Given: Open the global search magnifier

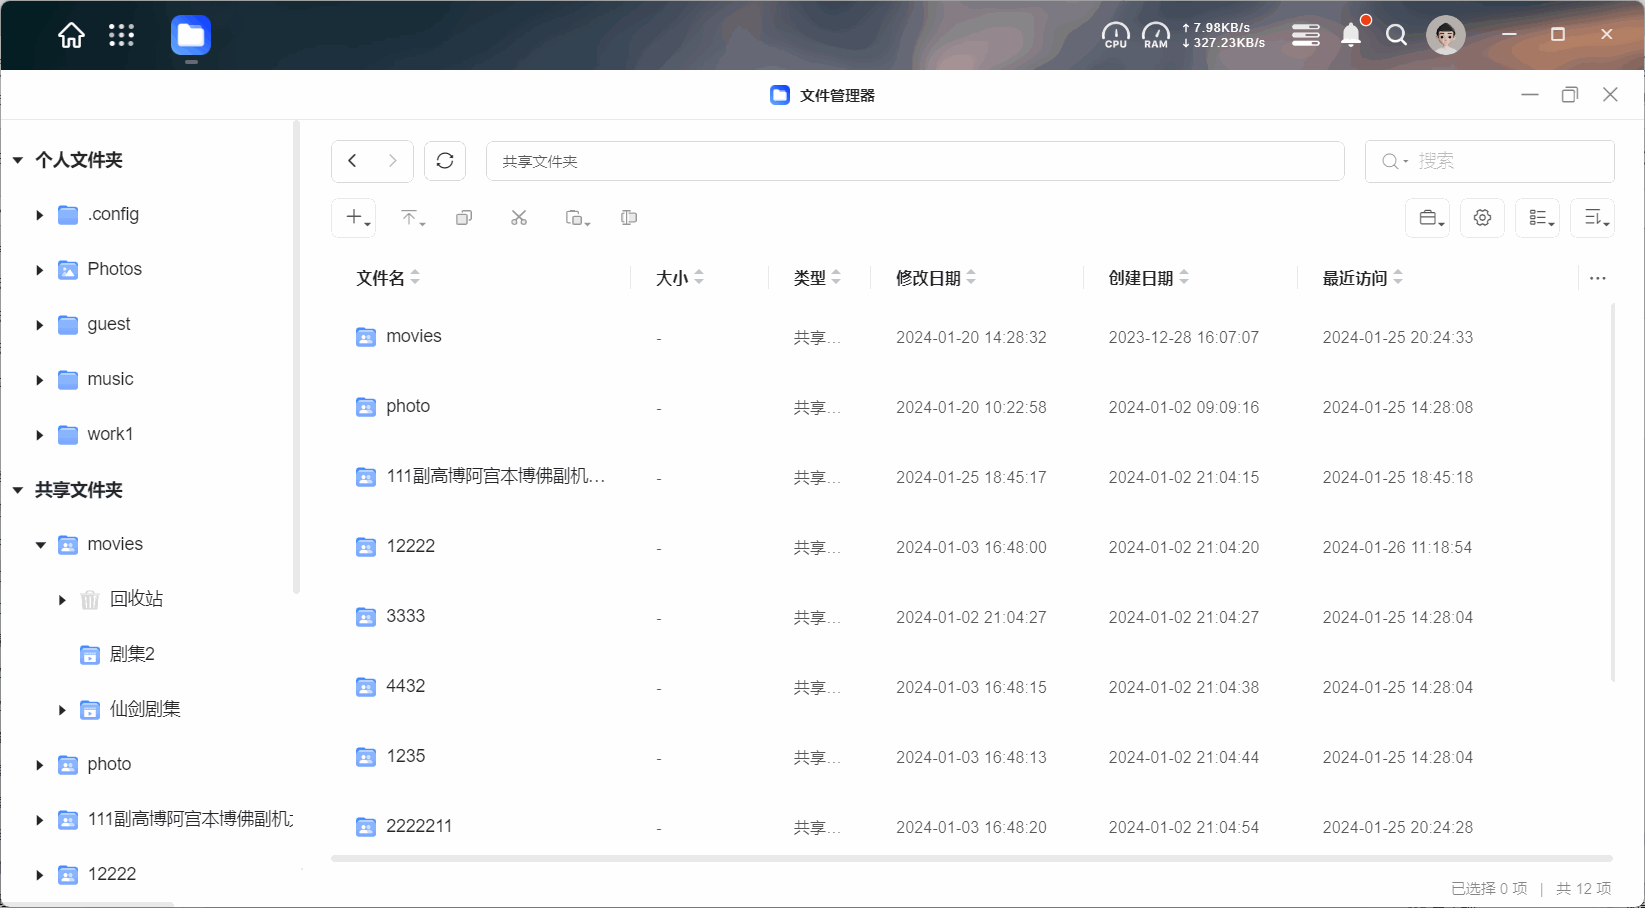Looking at the screenshot, I should tap(1397, 35).
